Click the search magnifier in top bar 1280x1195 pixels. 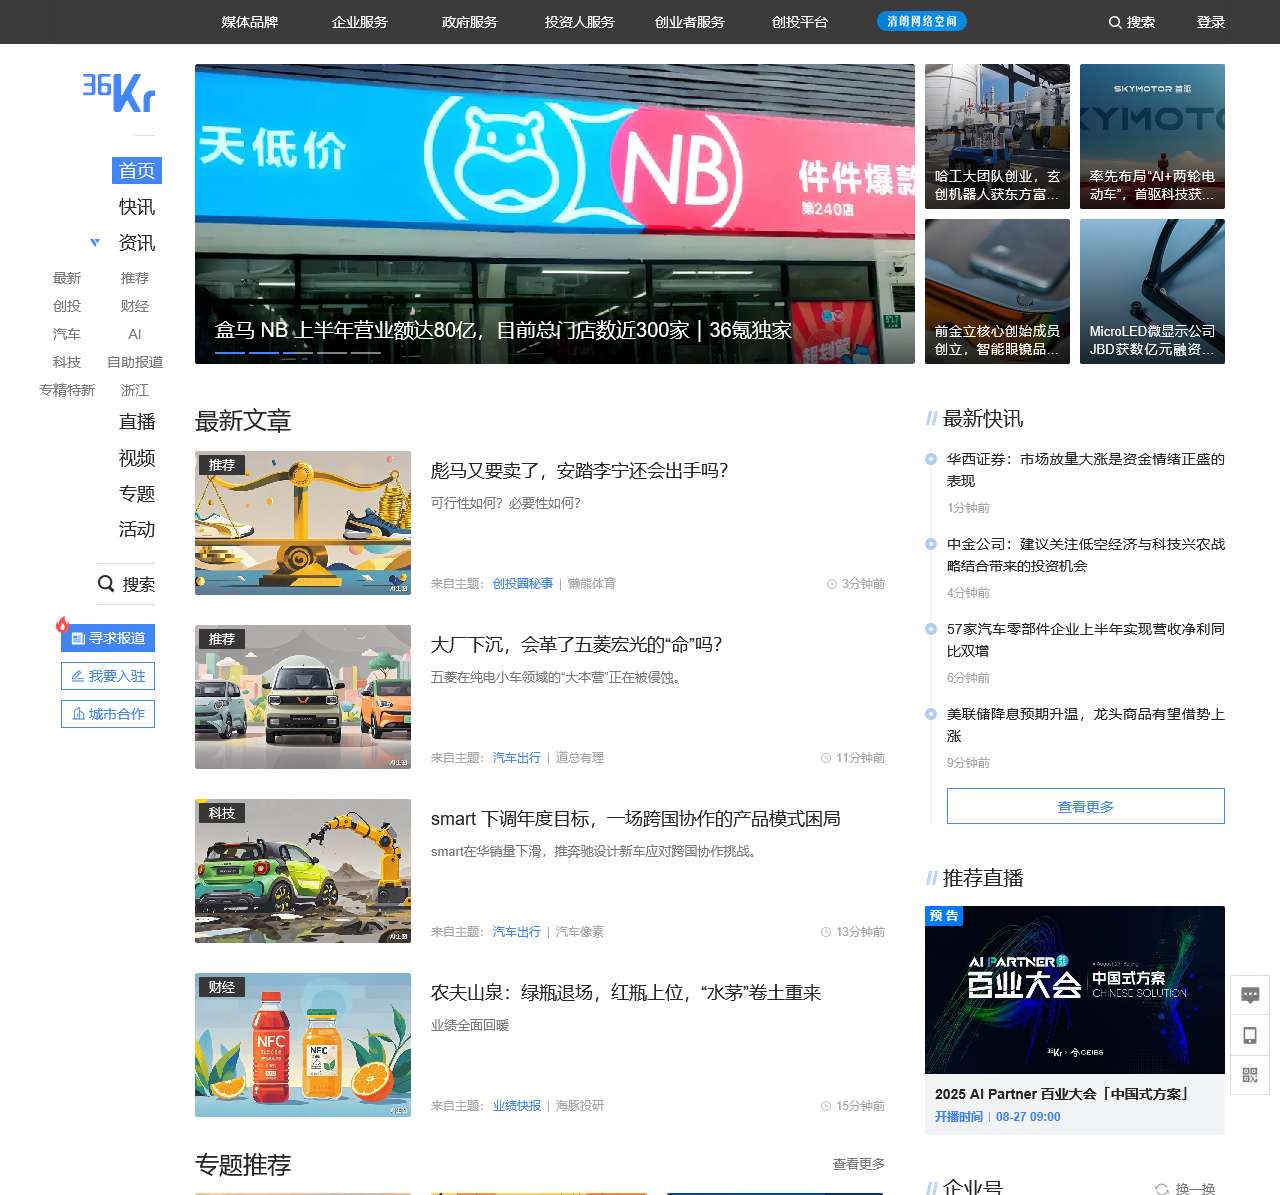(x=1115, y=22)
